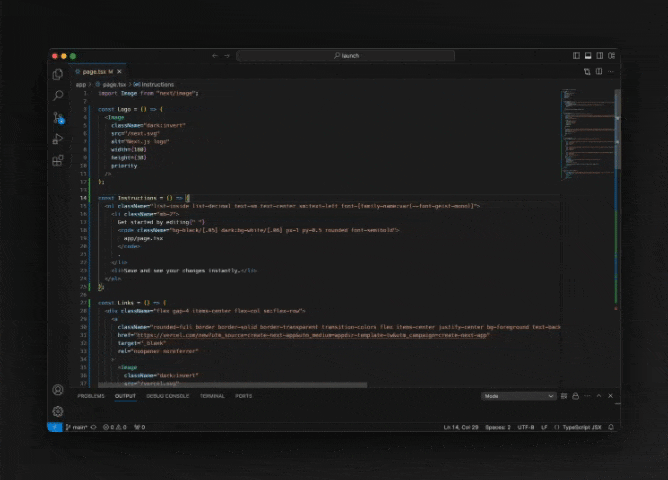Go back with the title bar arrow
Image resolution: width=668 pixels, height=480 pixels.
[215, 56]
